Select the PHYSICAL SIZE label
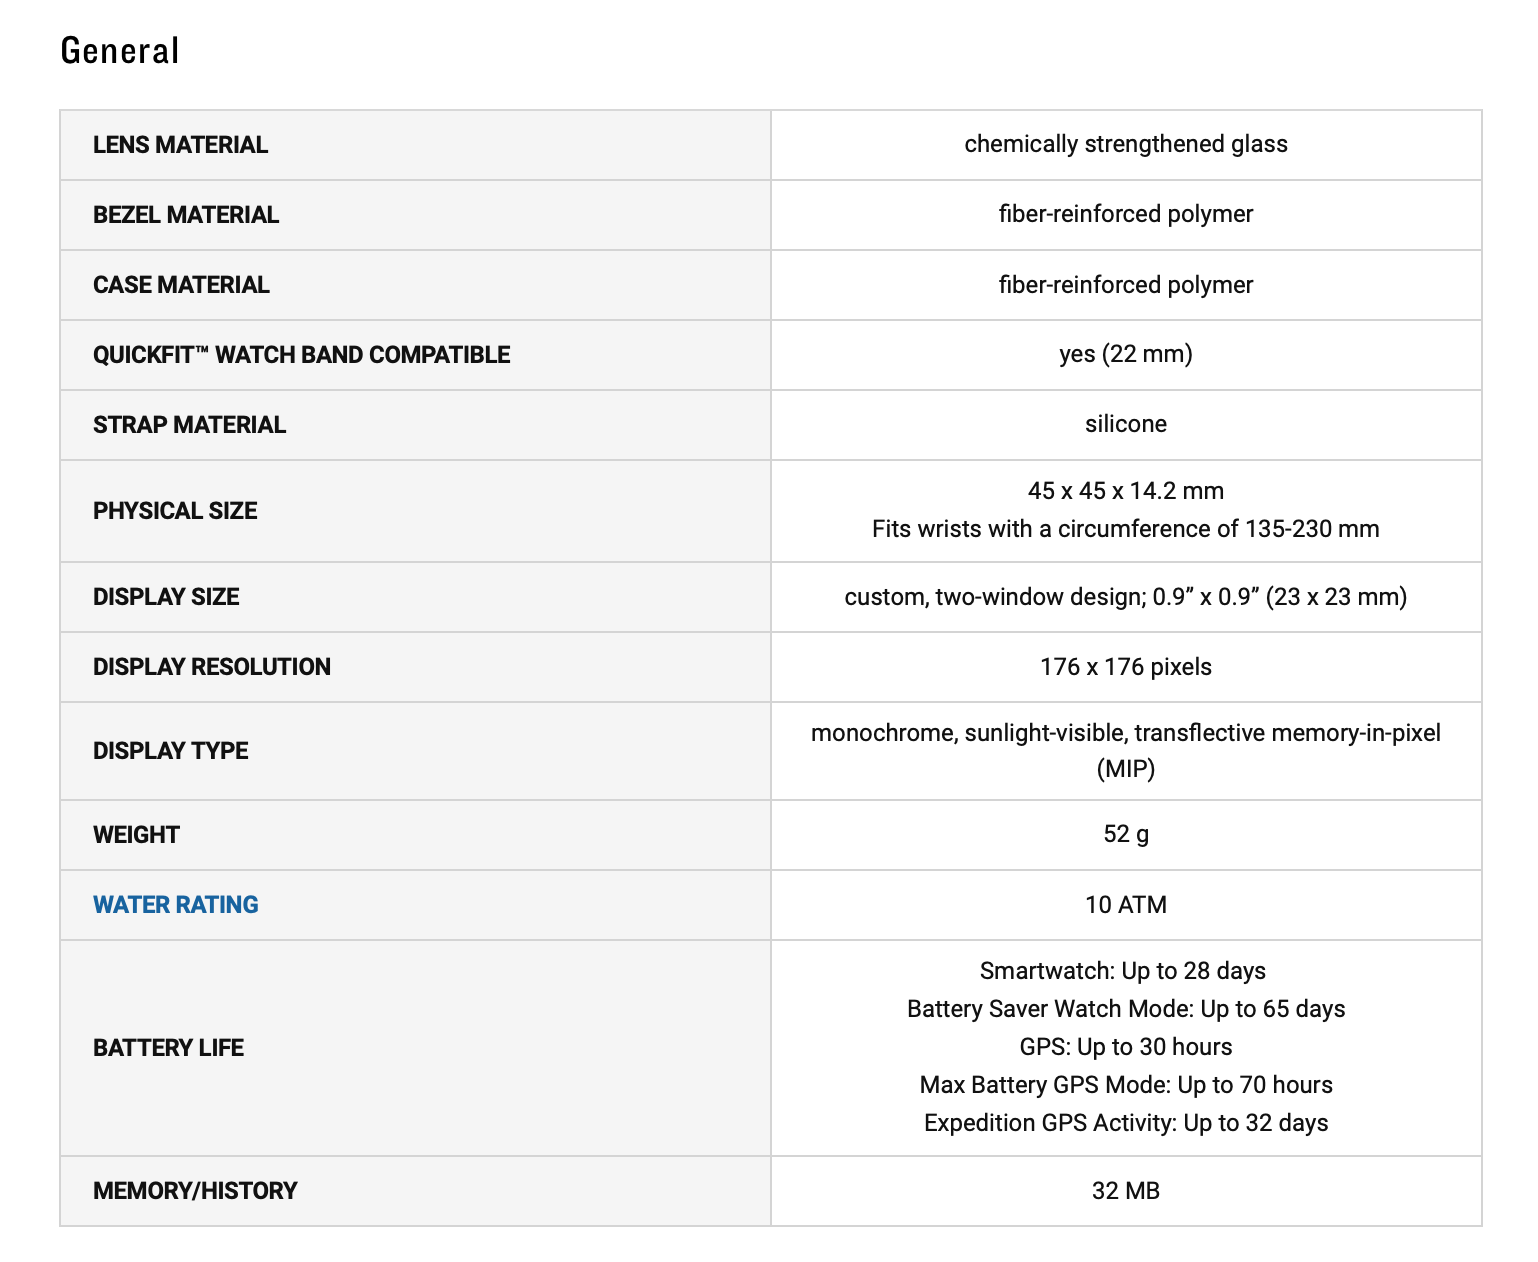Screen dimensions: 1538x1262 click(x=175, y=511)
